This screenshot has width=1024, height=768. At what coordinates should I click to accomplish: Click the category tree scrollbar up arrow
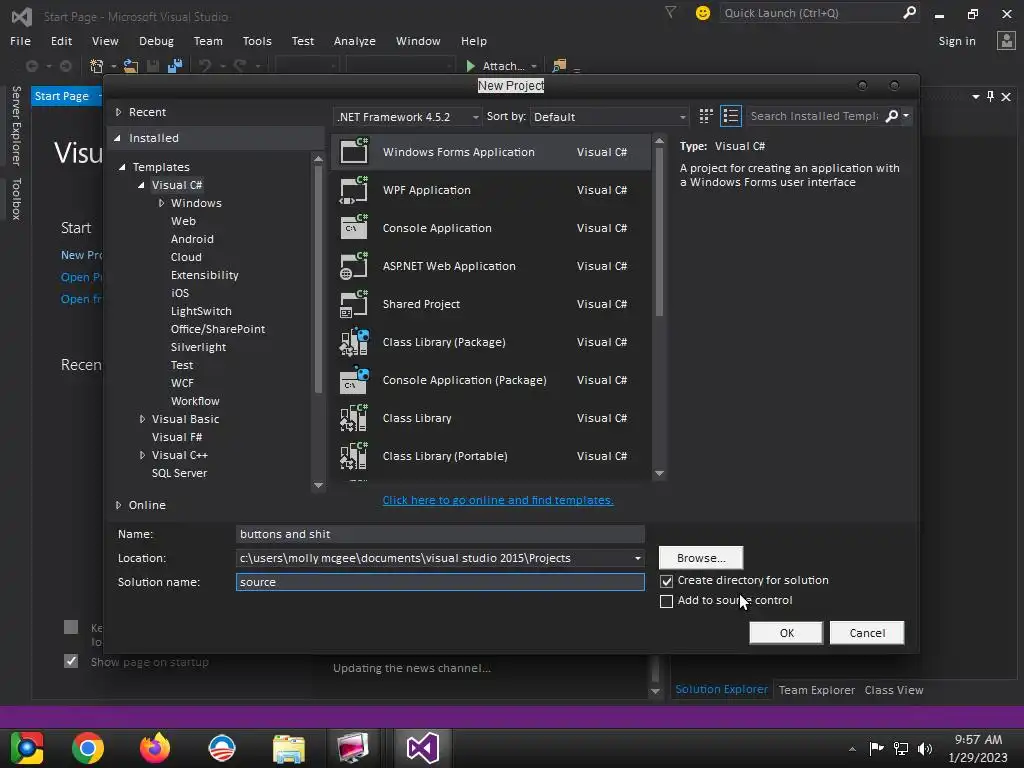point(318,159)
